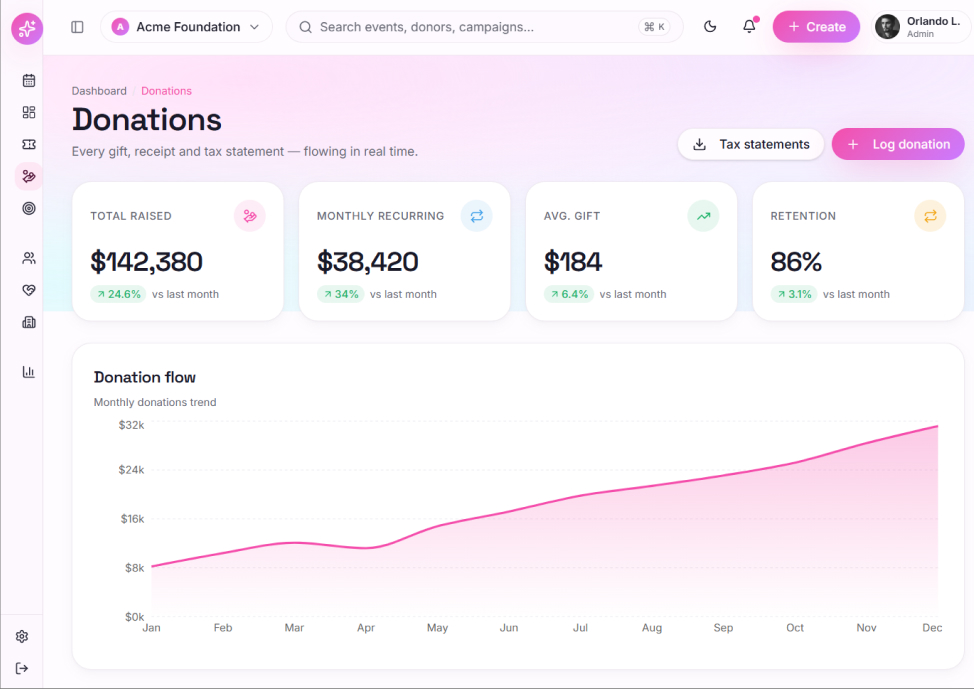Click the plus icon in Log donation
This screenshot has width=974, height=689.
(853, 144)
